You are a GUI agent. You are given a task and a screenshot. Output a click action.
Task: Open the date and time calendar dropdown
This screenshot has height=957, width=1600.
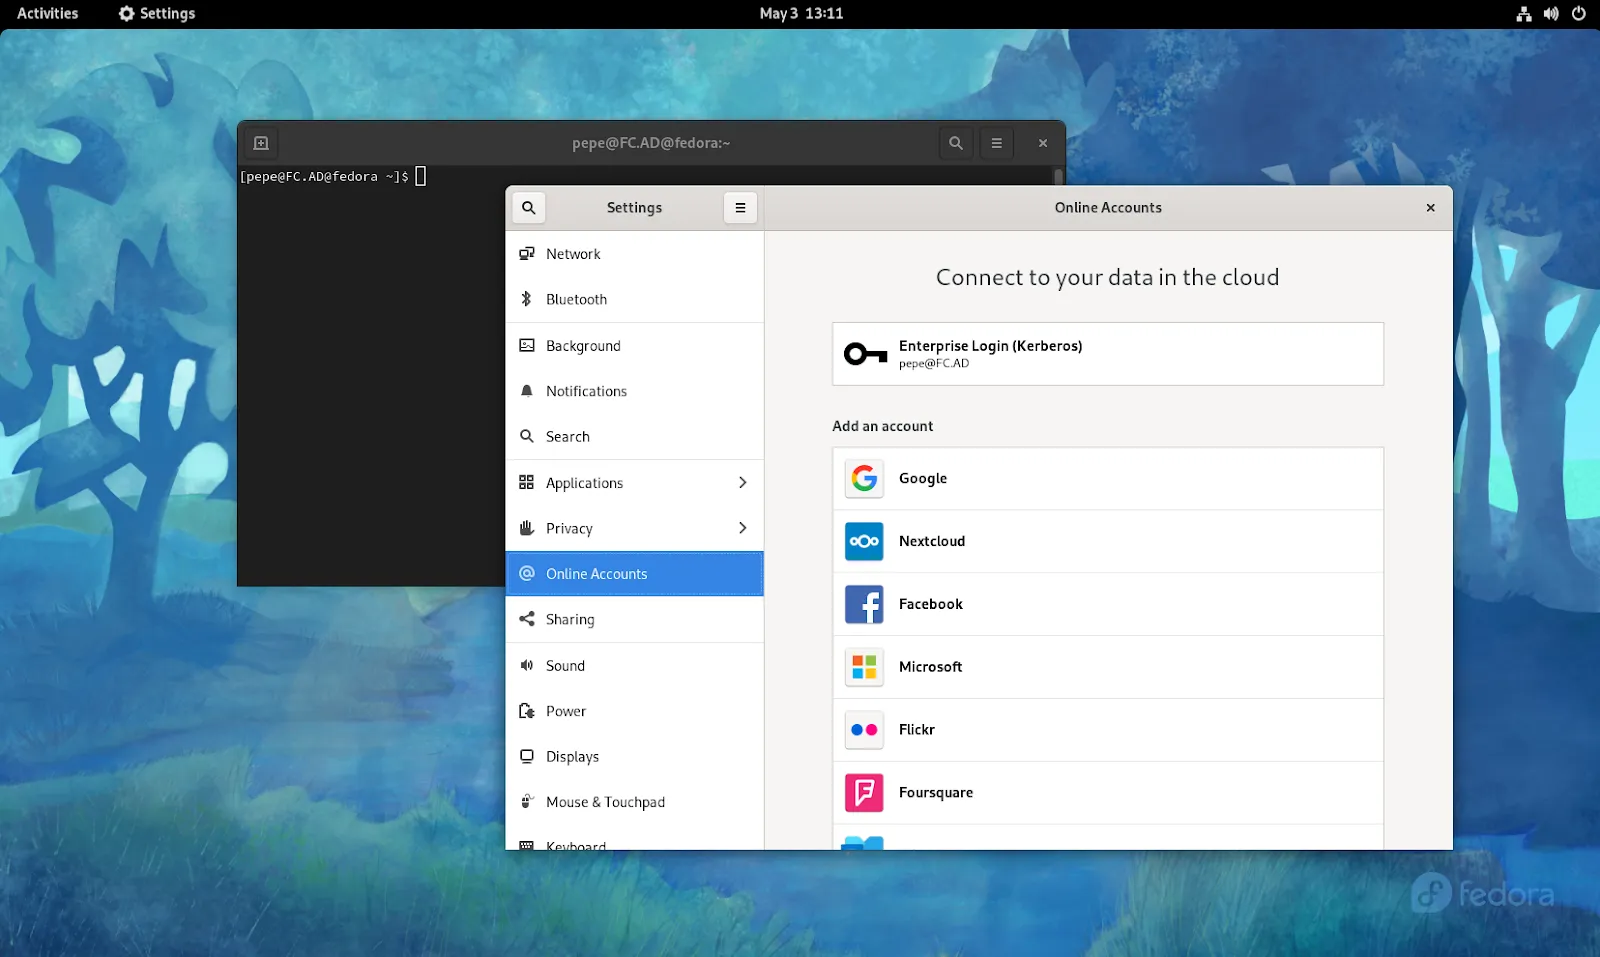tap(801, 14)
